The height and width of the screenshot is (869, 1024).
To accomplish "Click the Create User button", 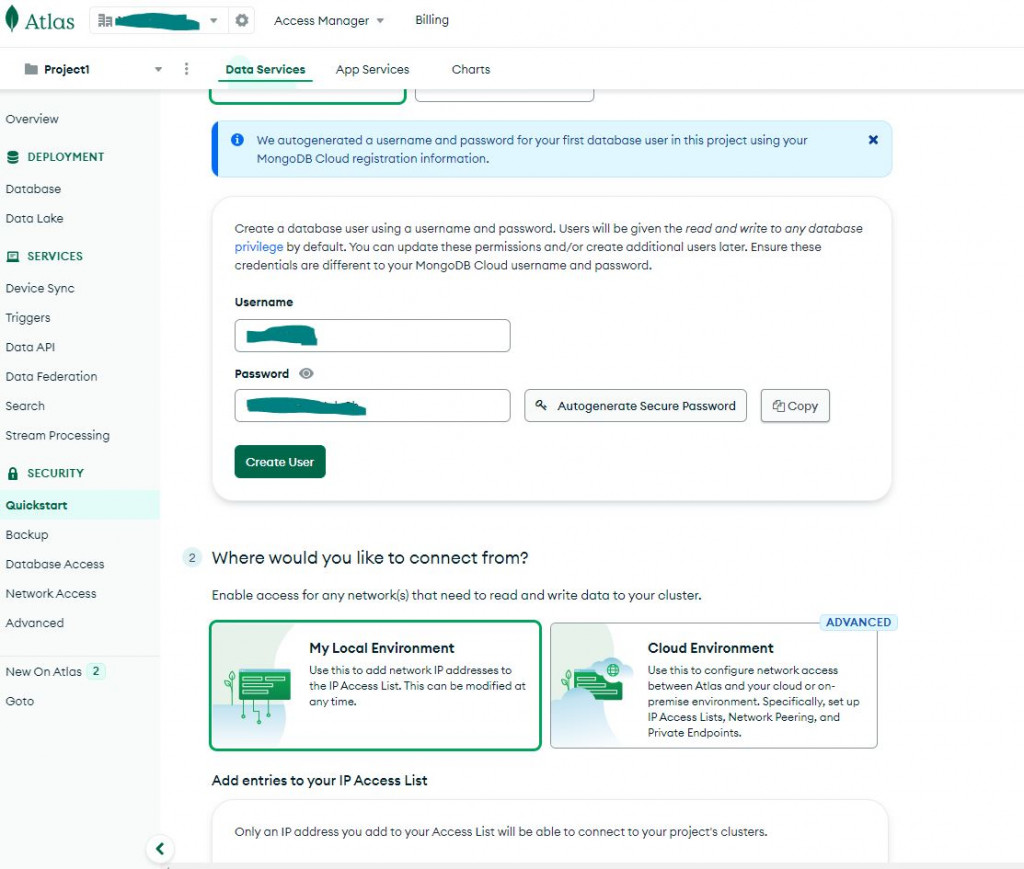I will pyautogui.click(x=280, y=462).
